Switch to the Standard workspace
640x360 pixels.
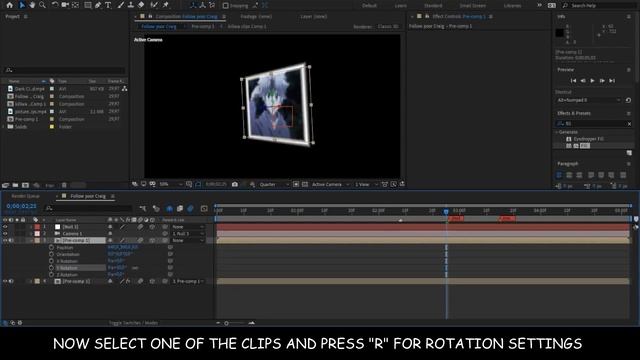(x=433, y=6)
